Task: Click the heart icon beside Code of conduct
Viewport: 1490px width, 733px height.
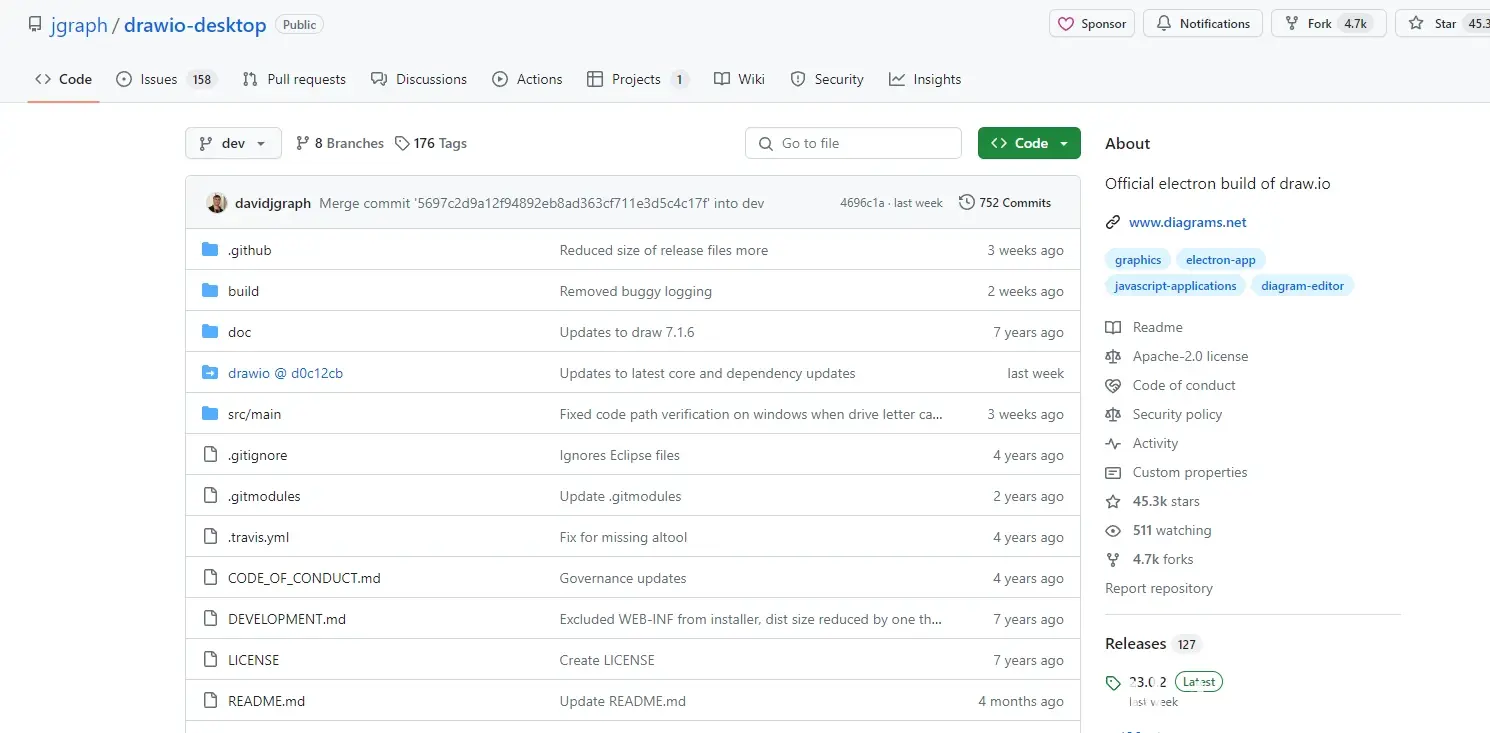Action: pos(1113,385)
